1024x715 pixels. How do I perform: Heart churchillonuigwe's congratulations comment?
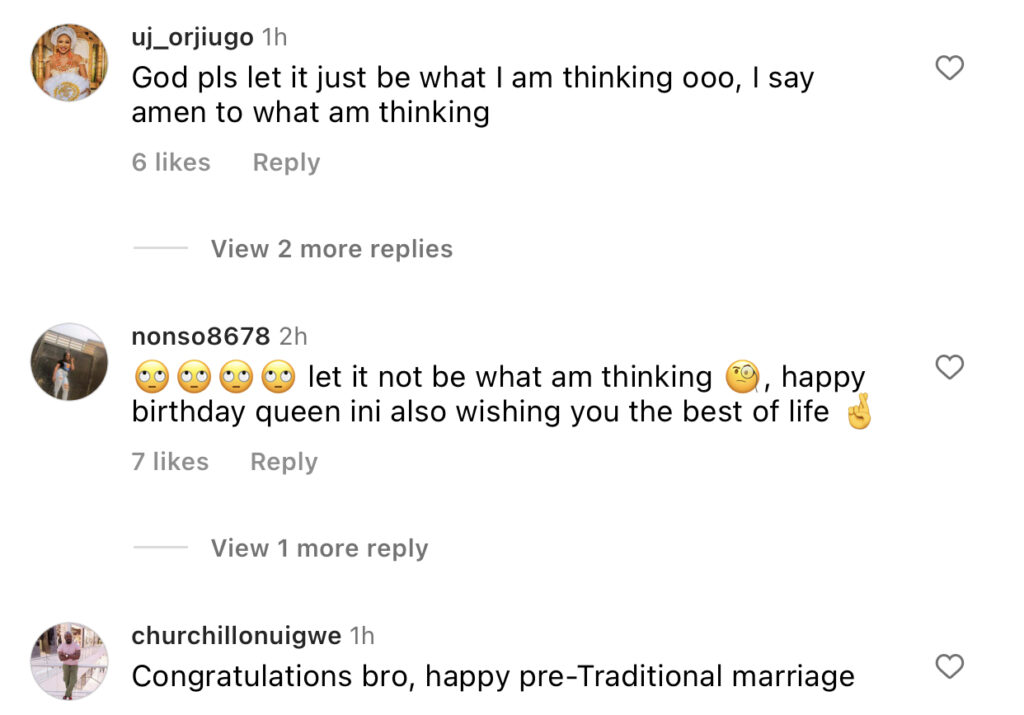point(948,666)
